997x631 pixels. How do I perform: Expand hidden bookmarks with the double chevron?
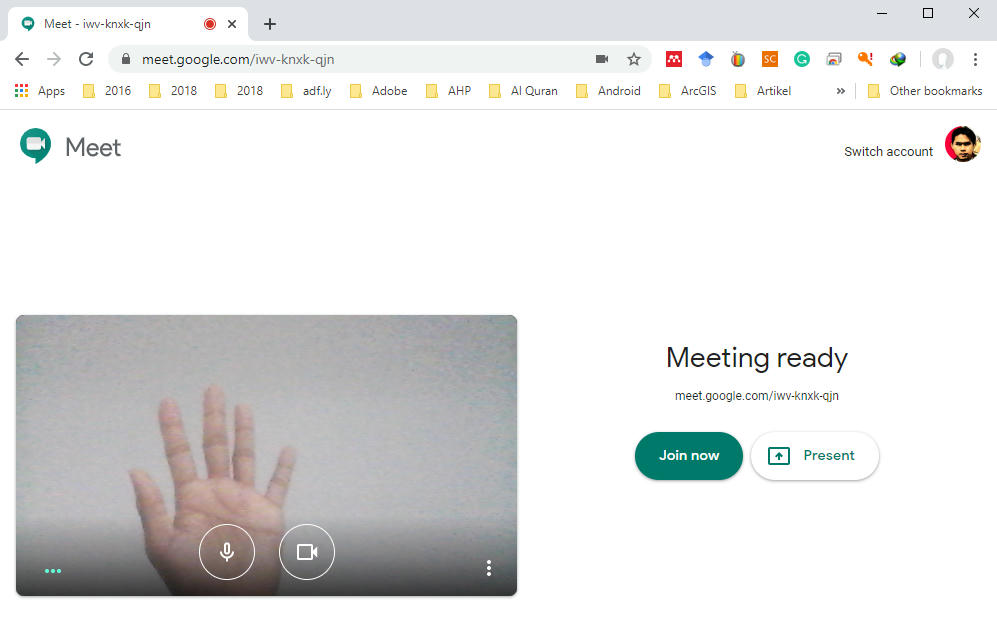pos(841,91)
